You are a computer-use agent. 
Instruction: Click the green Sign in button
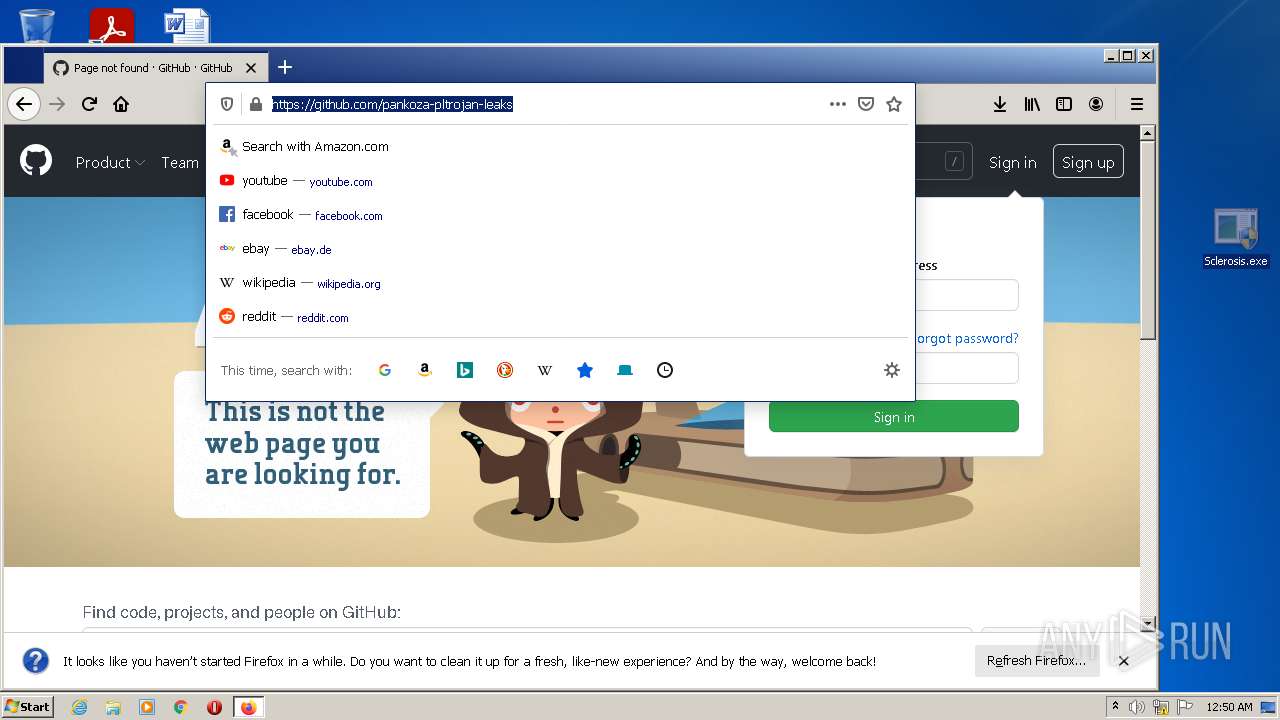(894, 417)
